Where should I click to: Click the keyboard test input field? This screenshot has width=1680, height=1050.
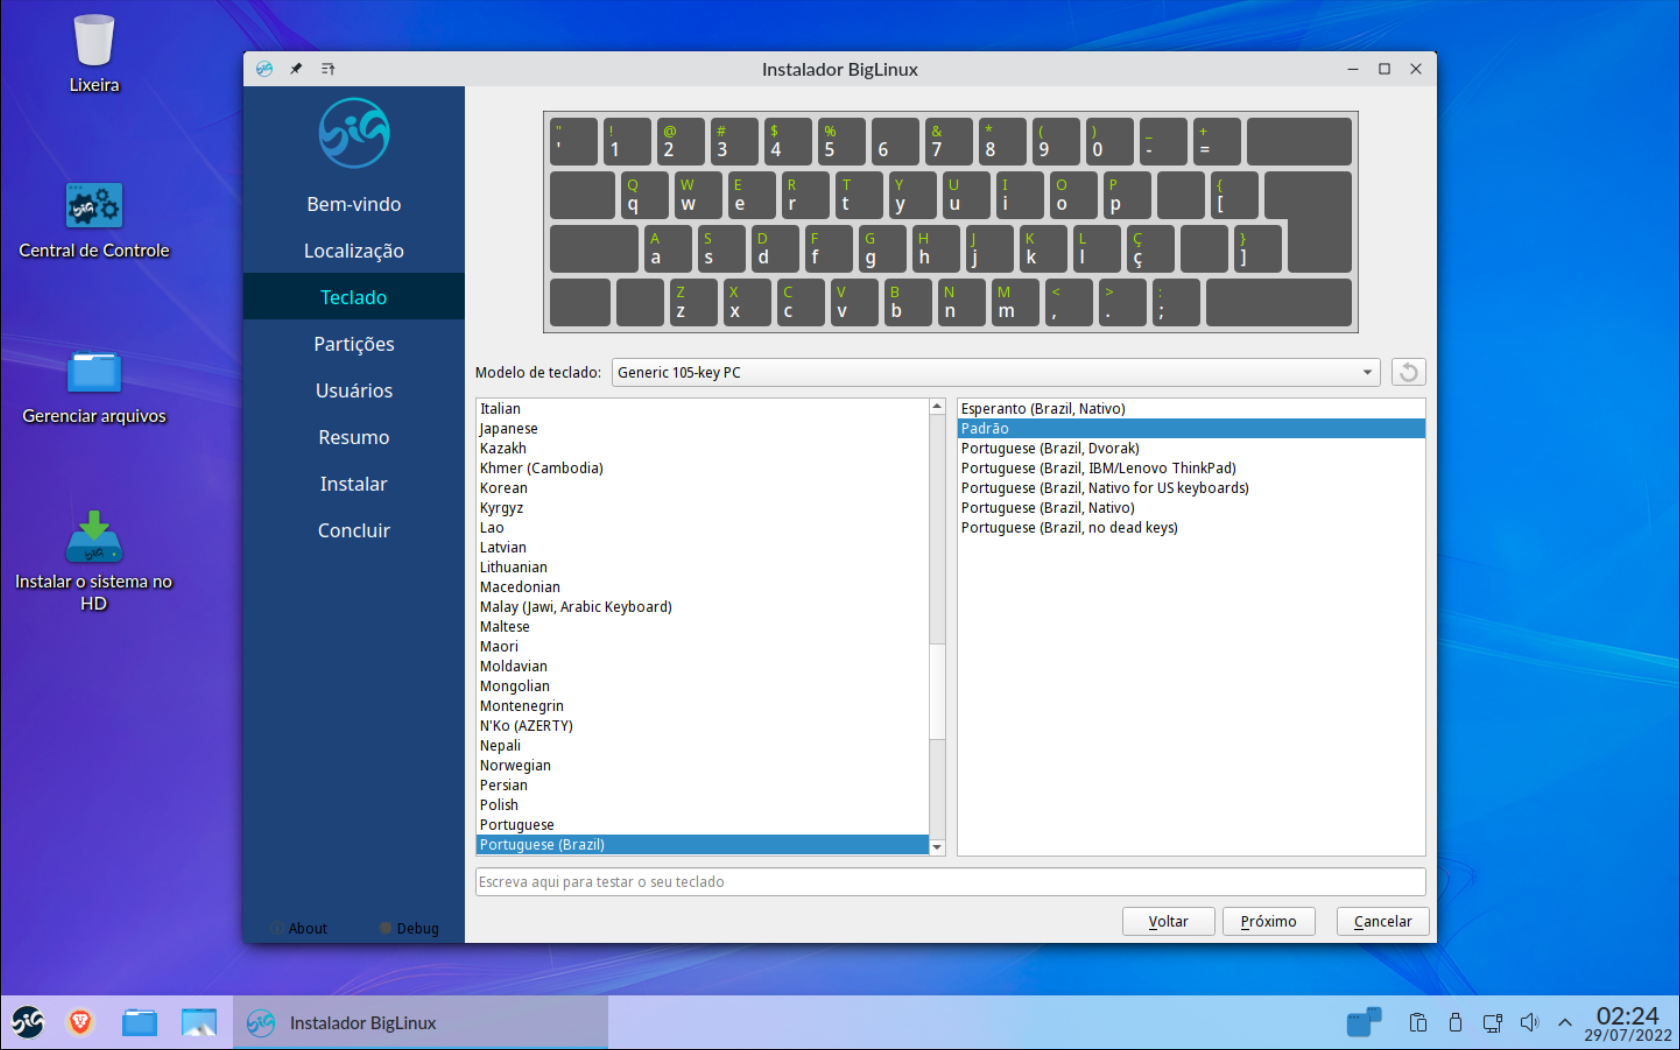click(x=950, y=882)
